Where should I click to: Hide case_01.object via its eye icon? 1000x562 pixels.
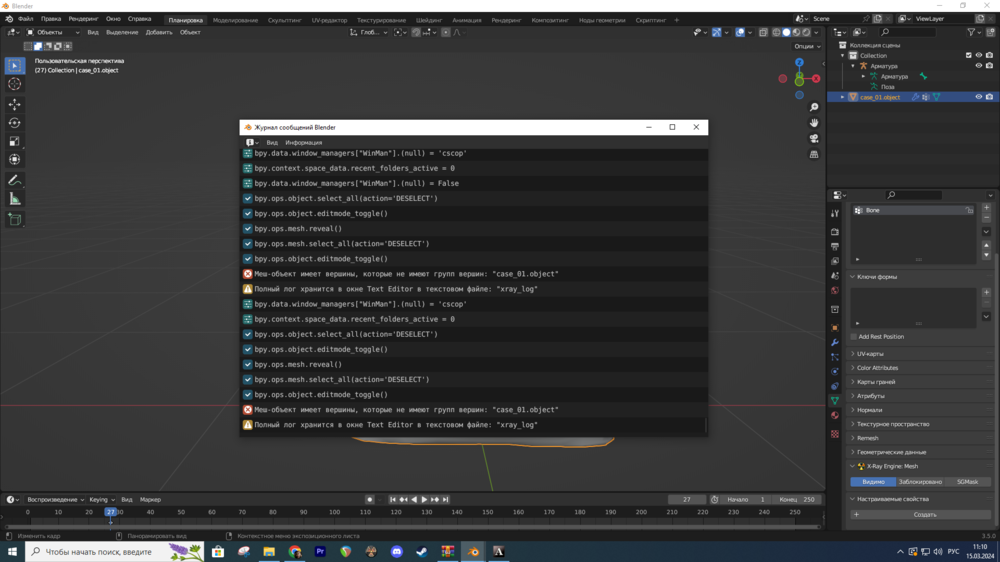(x=978, y=97)
